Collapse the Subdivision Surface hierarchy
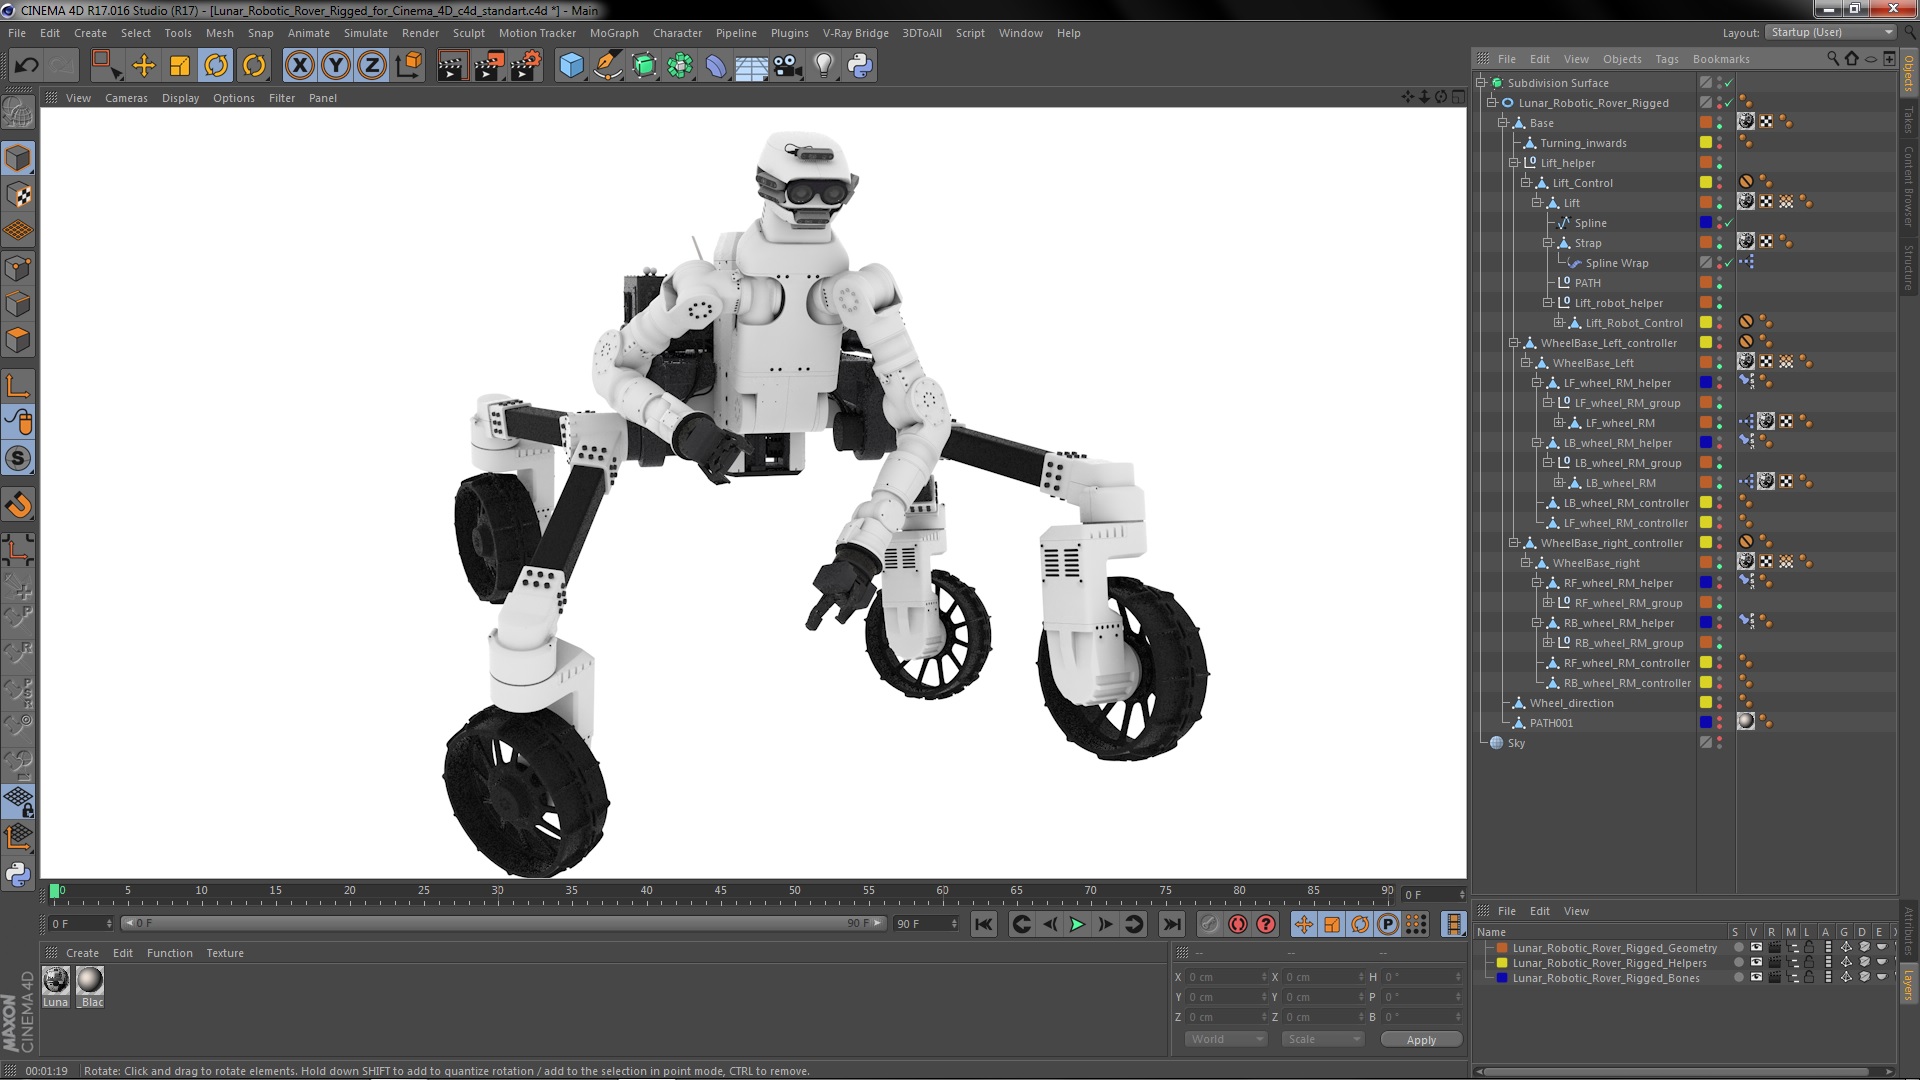 1481,83
